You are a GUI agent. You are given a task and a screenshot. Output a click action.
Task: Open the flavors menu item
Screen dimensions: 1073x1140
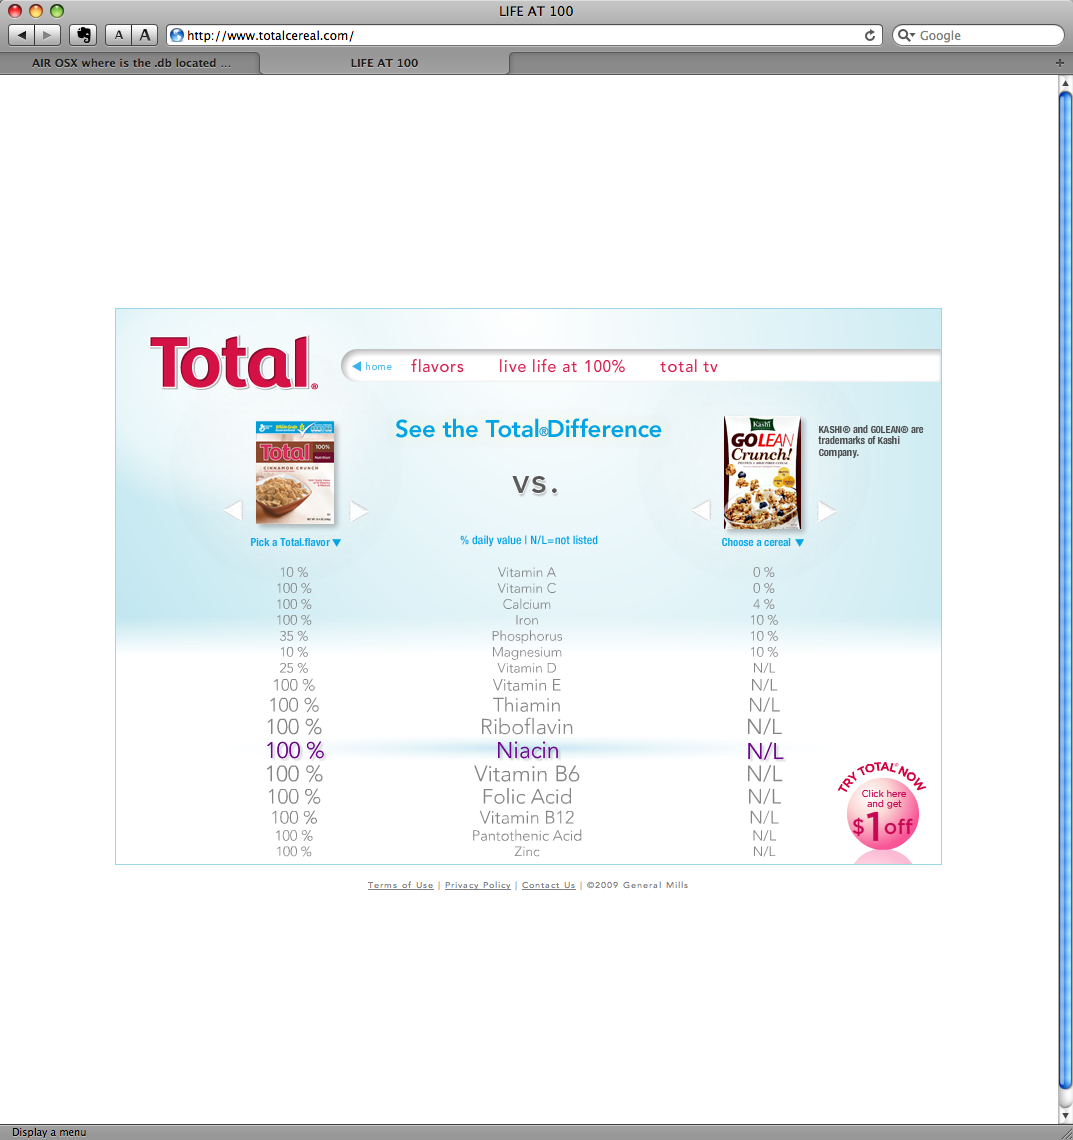click(x=437, y=366)
